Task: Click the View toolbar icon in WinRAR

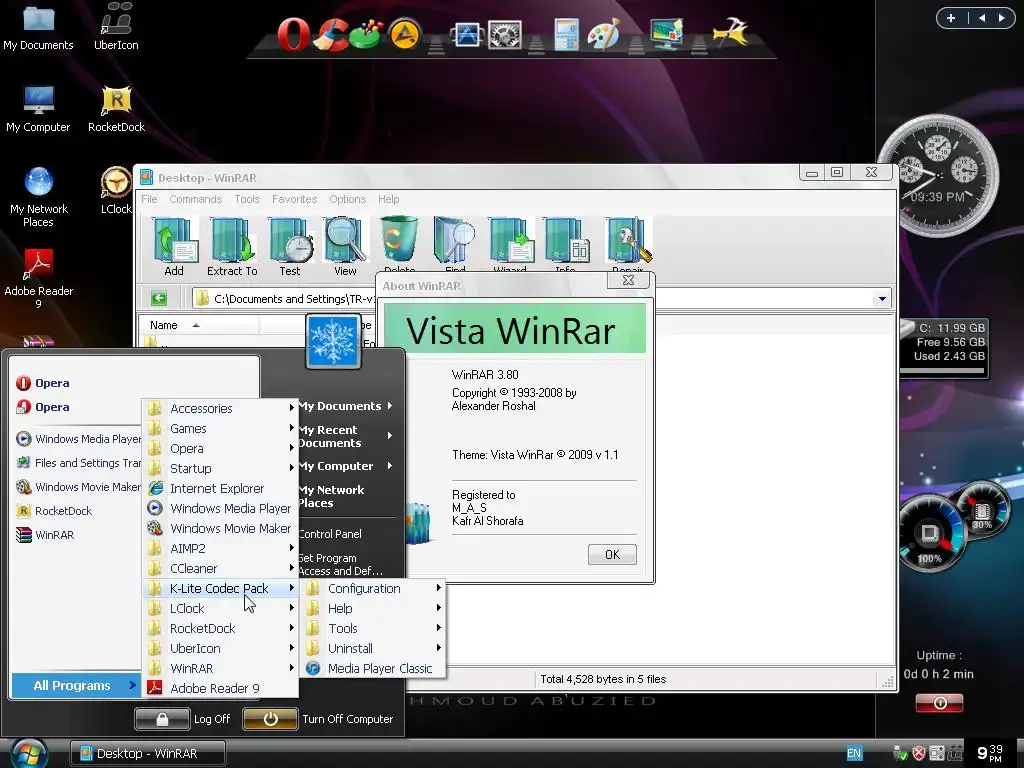Action: (345, 247)
